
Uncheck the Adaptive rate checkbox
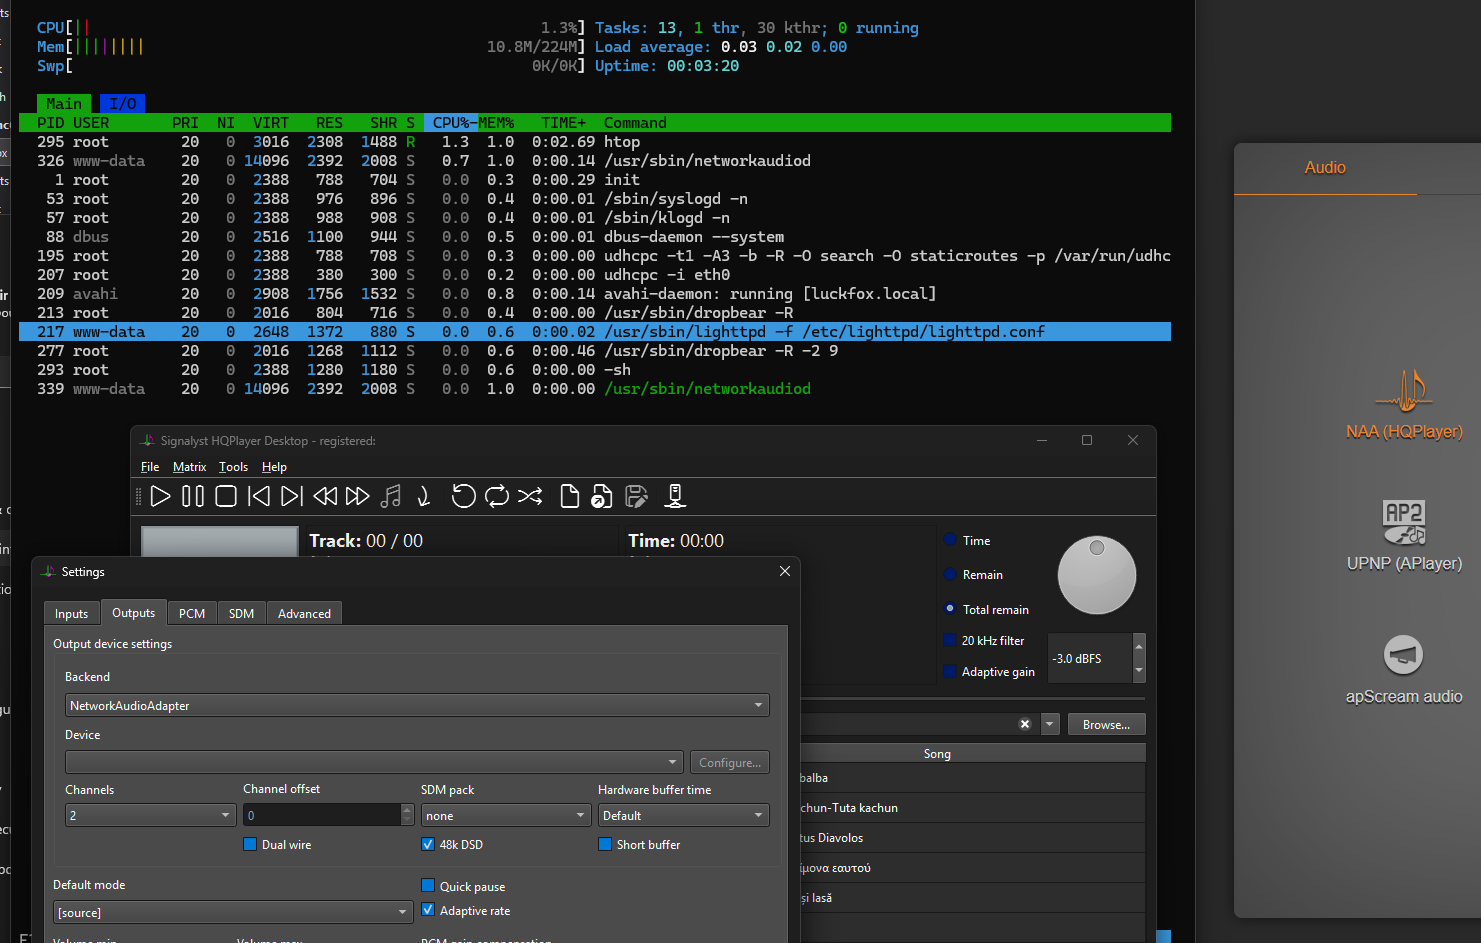[x=428, y=910]
